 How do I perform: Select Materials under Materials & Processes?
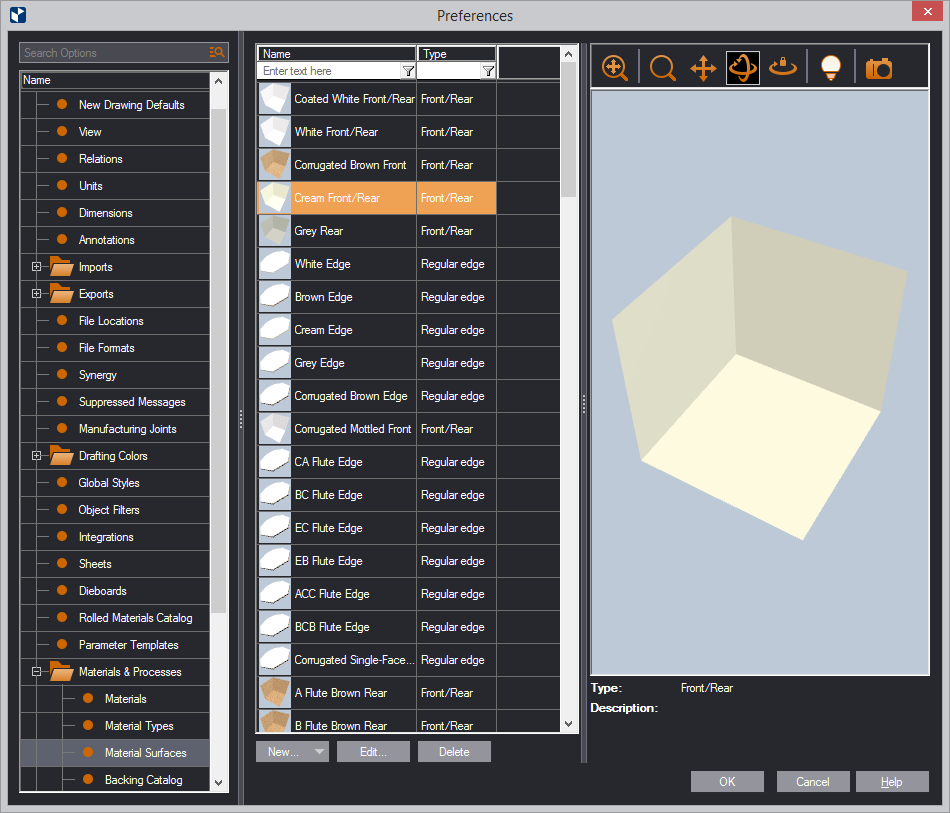point(125,699)
